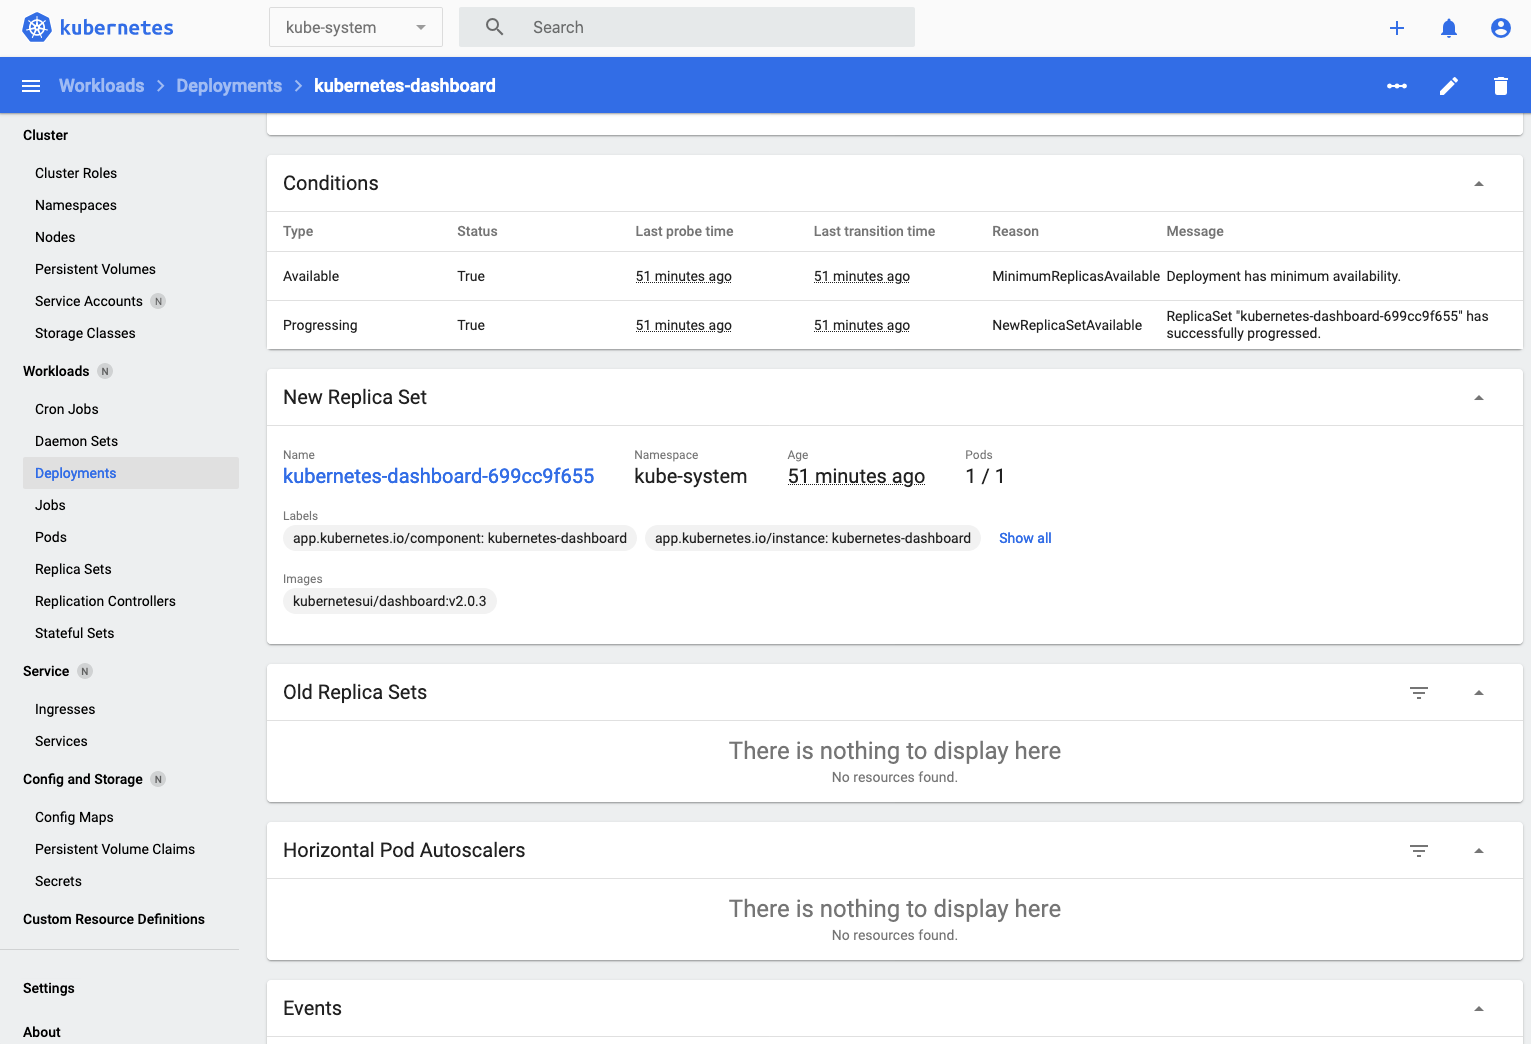Open Daemon Sets in sidebar

(x=76, y=441)
